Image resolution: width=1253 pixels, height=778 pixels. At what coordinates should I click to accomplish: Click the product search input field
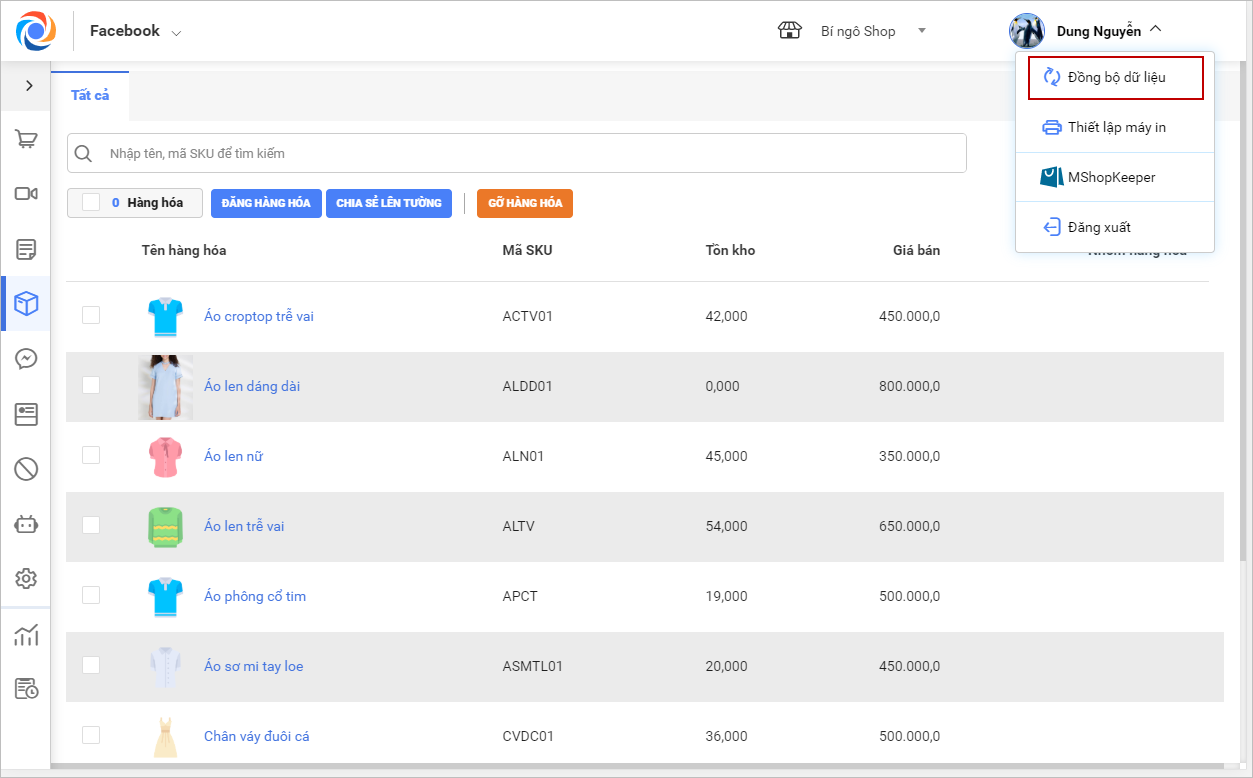tap(530, 154)
